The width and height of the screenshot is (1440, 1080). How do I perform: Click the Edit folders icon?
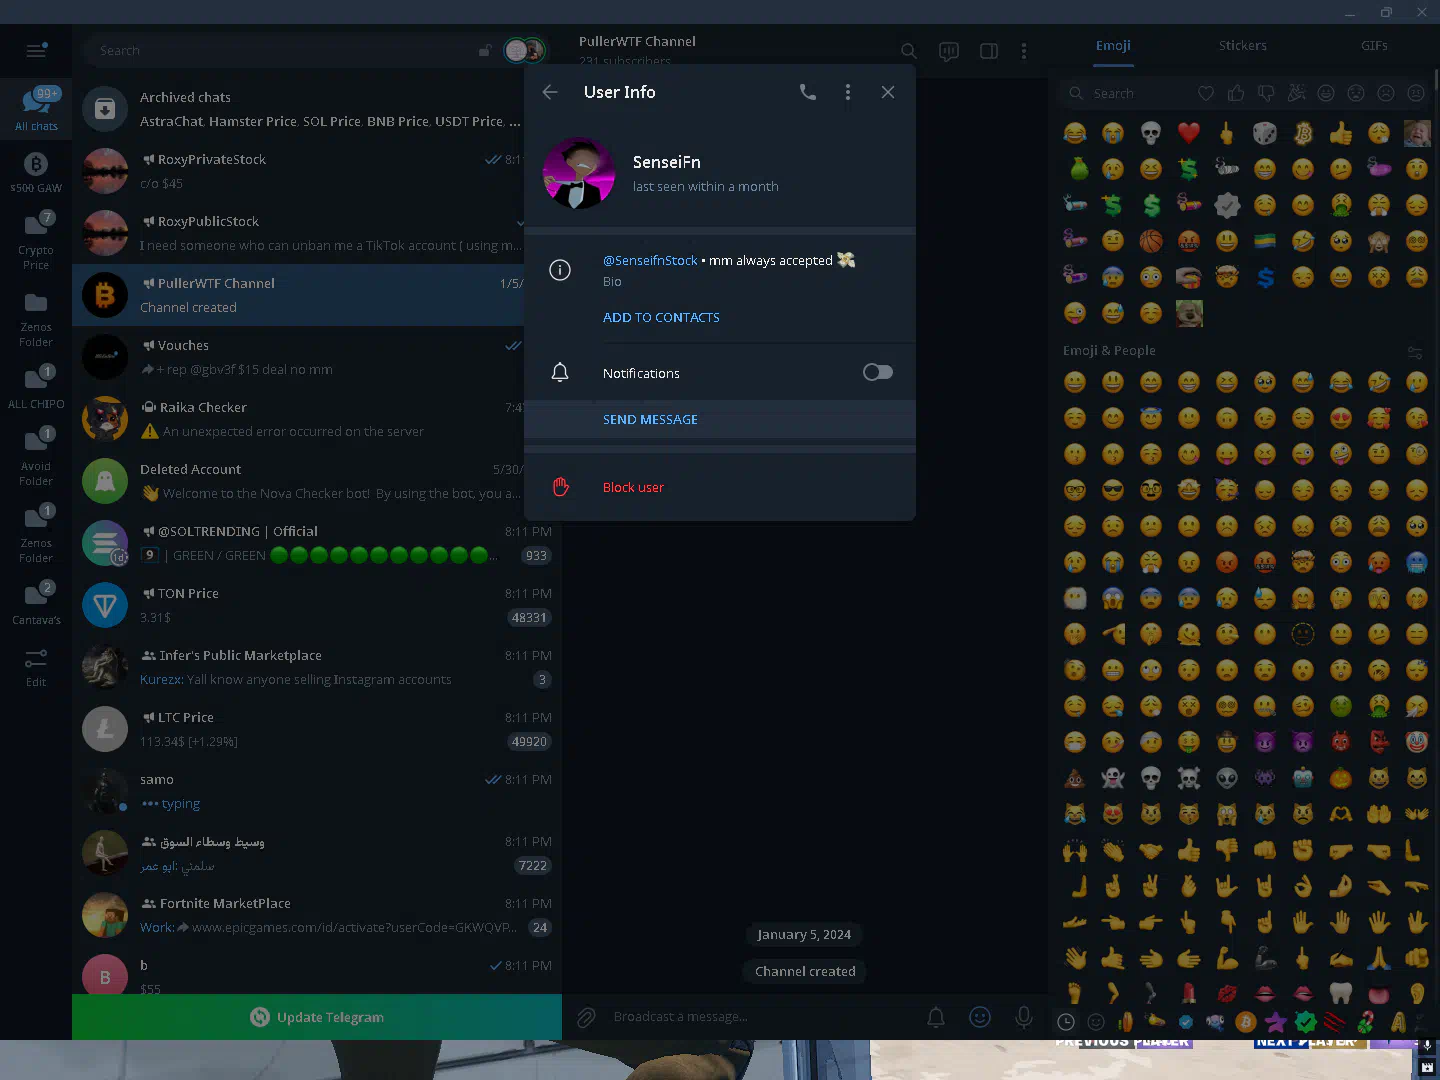[36, 667]
